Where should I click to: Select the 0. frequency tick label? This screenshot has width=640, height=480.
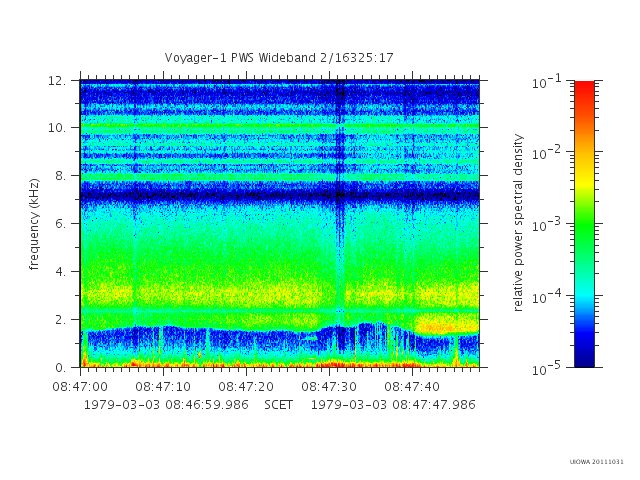[x=60, y=368]
